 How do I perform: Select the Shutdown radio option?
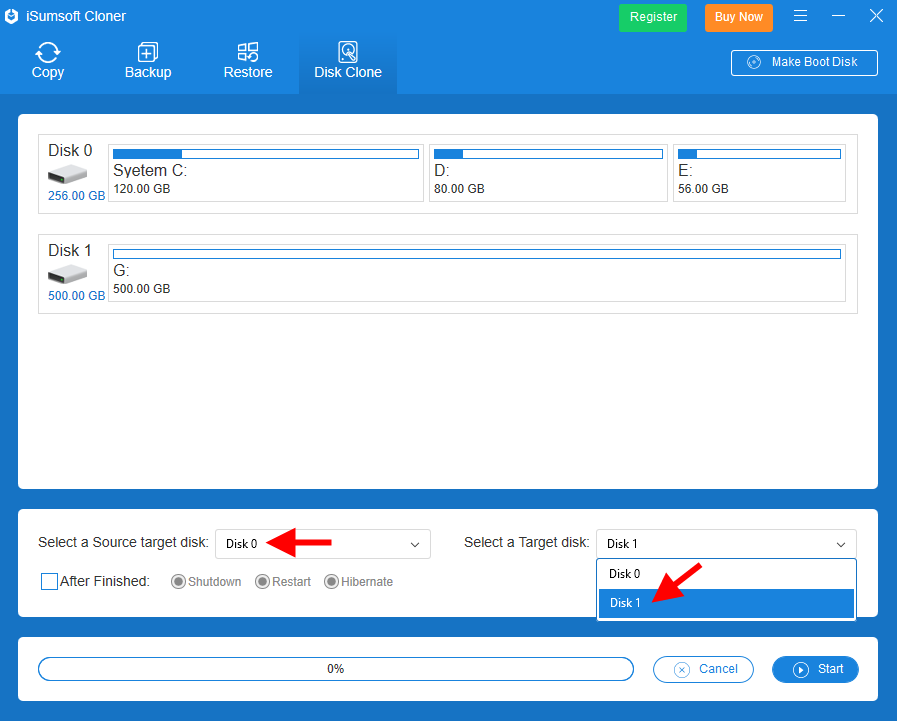click(x=178, y=581)
